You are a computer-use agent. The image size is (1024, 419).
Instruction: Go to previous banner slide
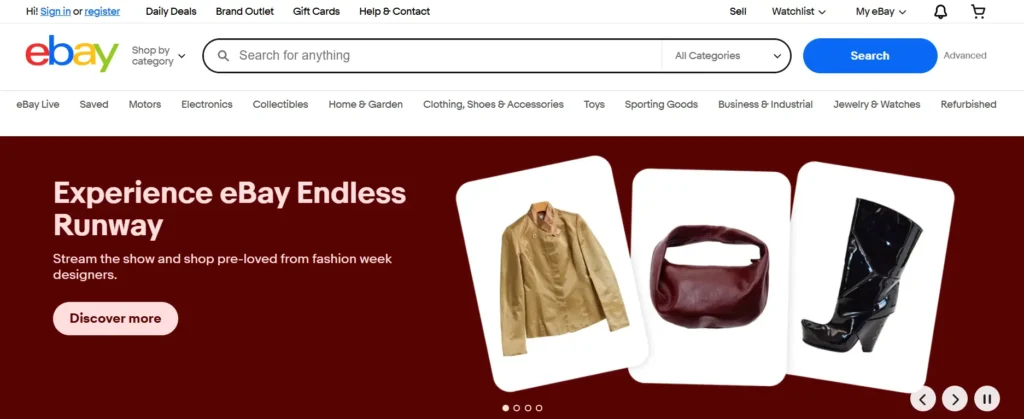tap(923, 398)
